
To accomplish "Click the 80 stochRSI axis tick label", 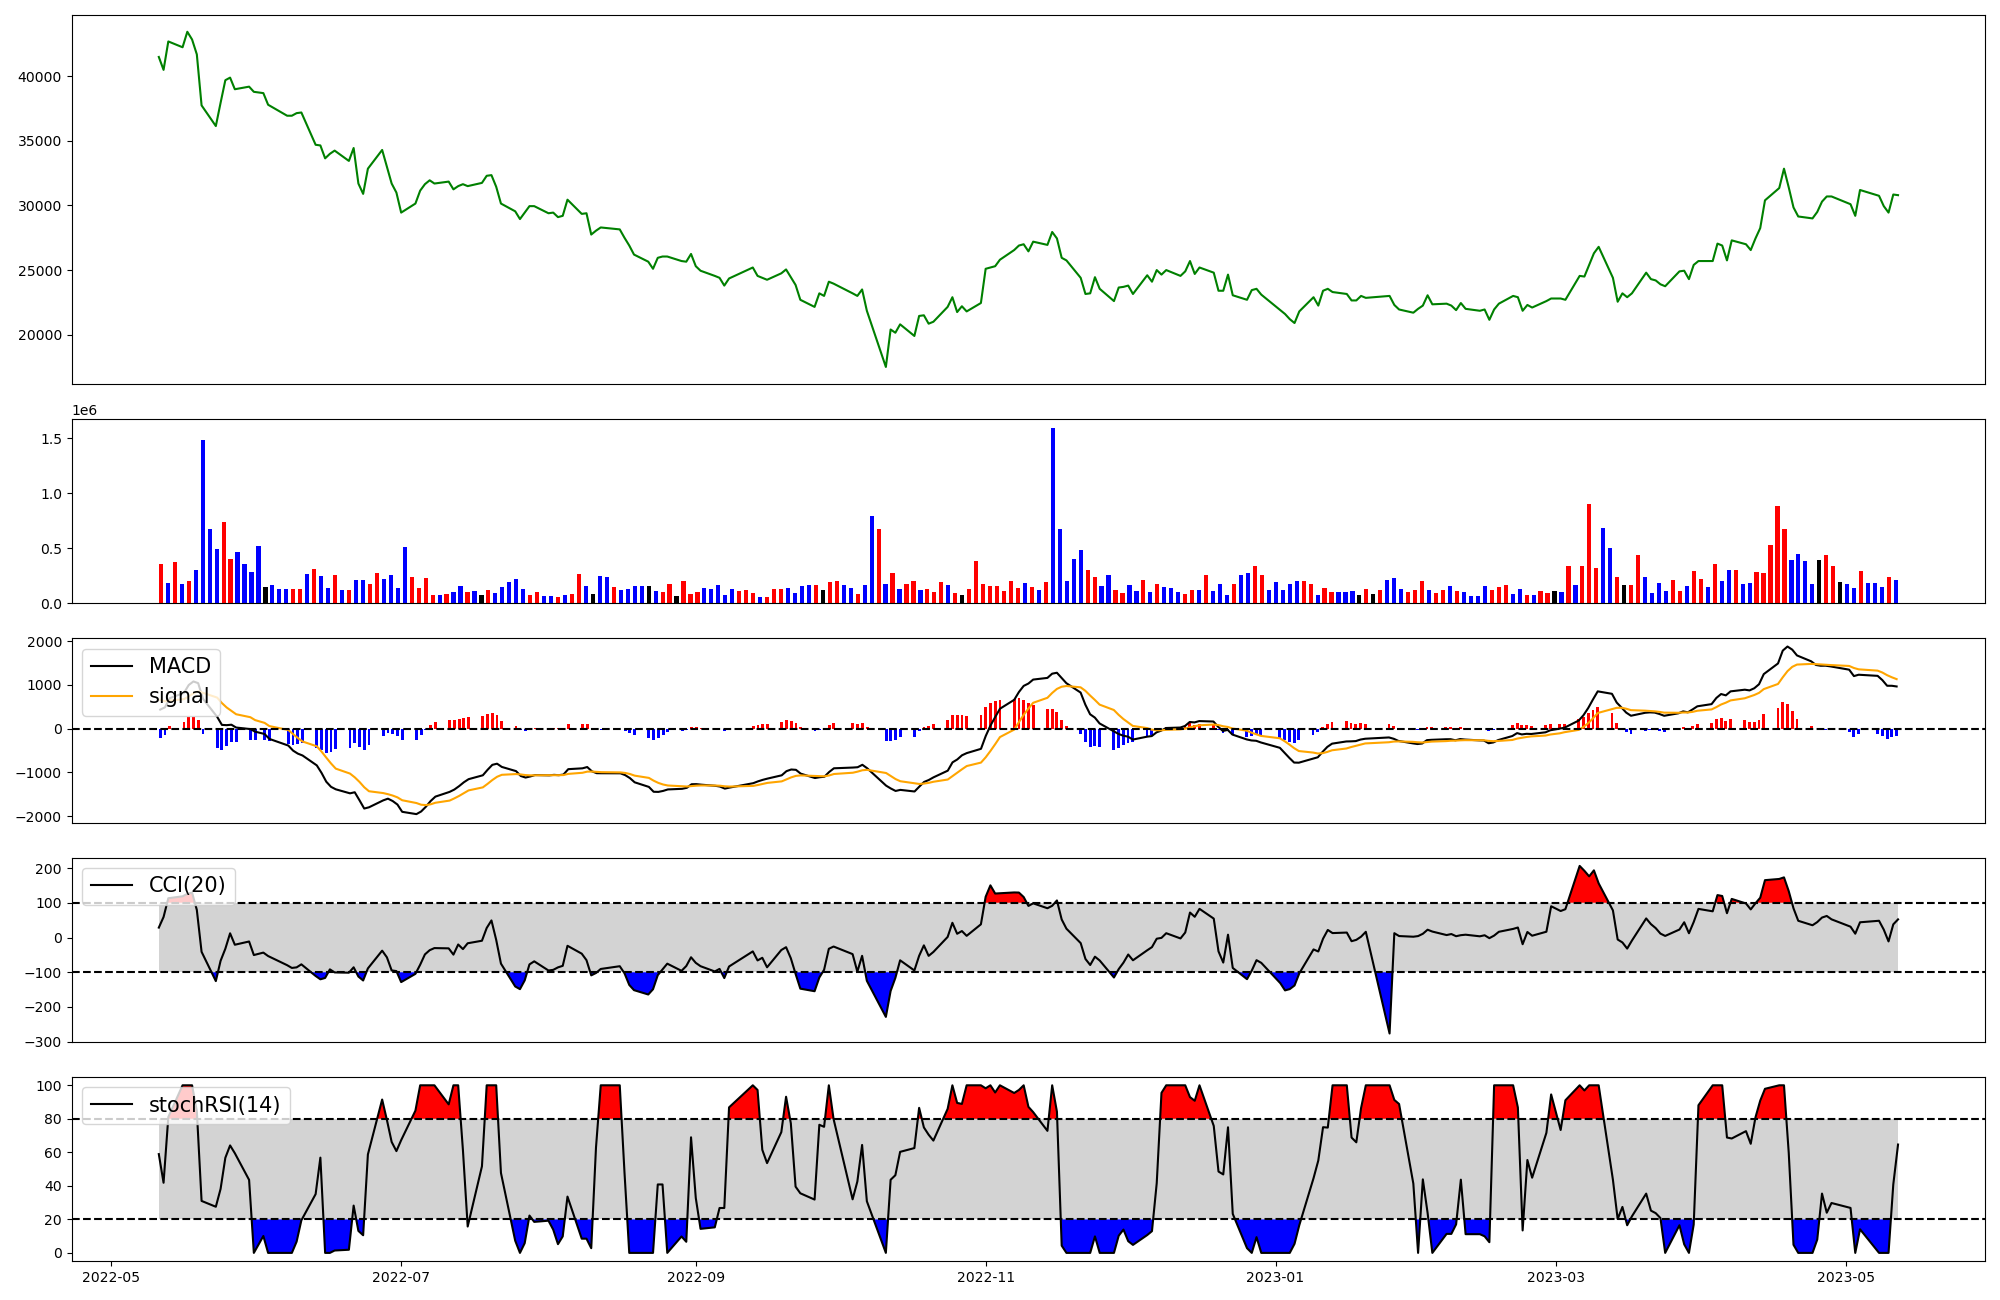I will click(52, 1120).
